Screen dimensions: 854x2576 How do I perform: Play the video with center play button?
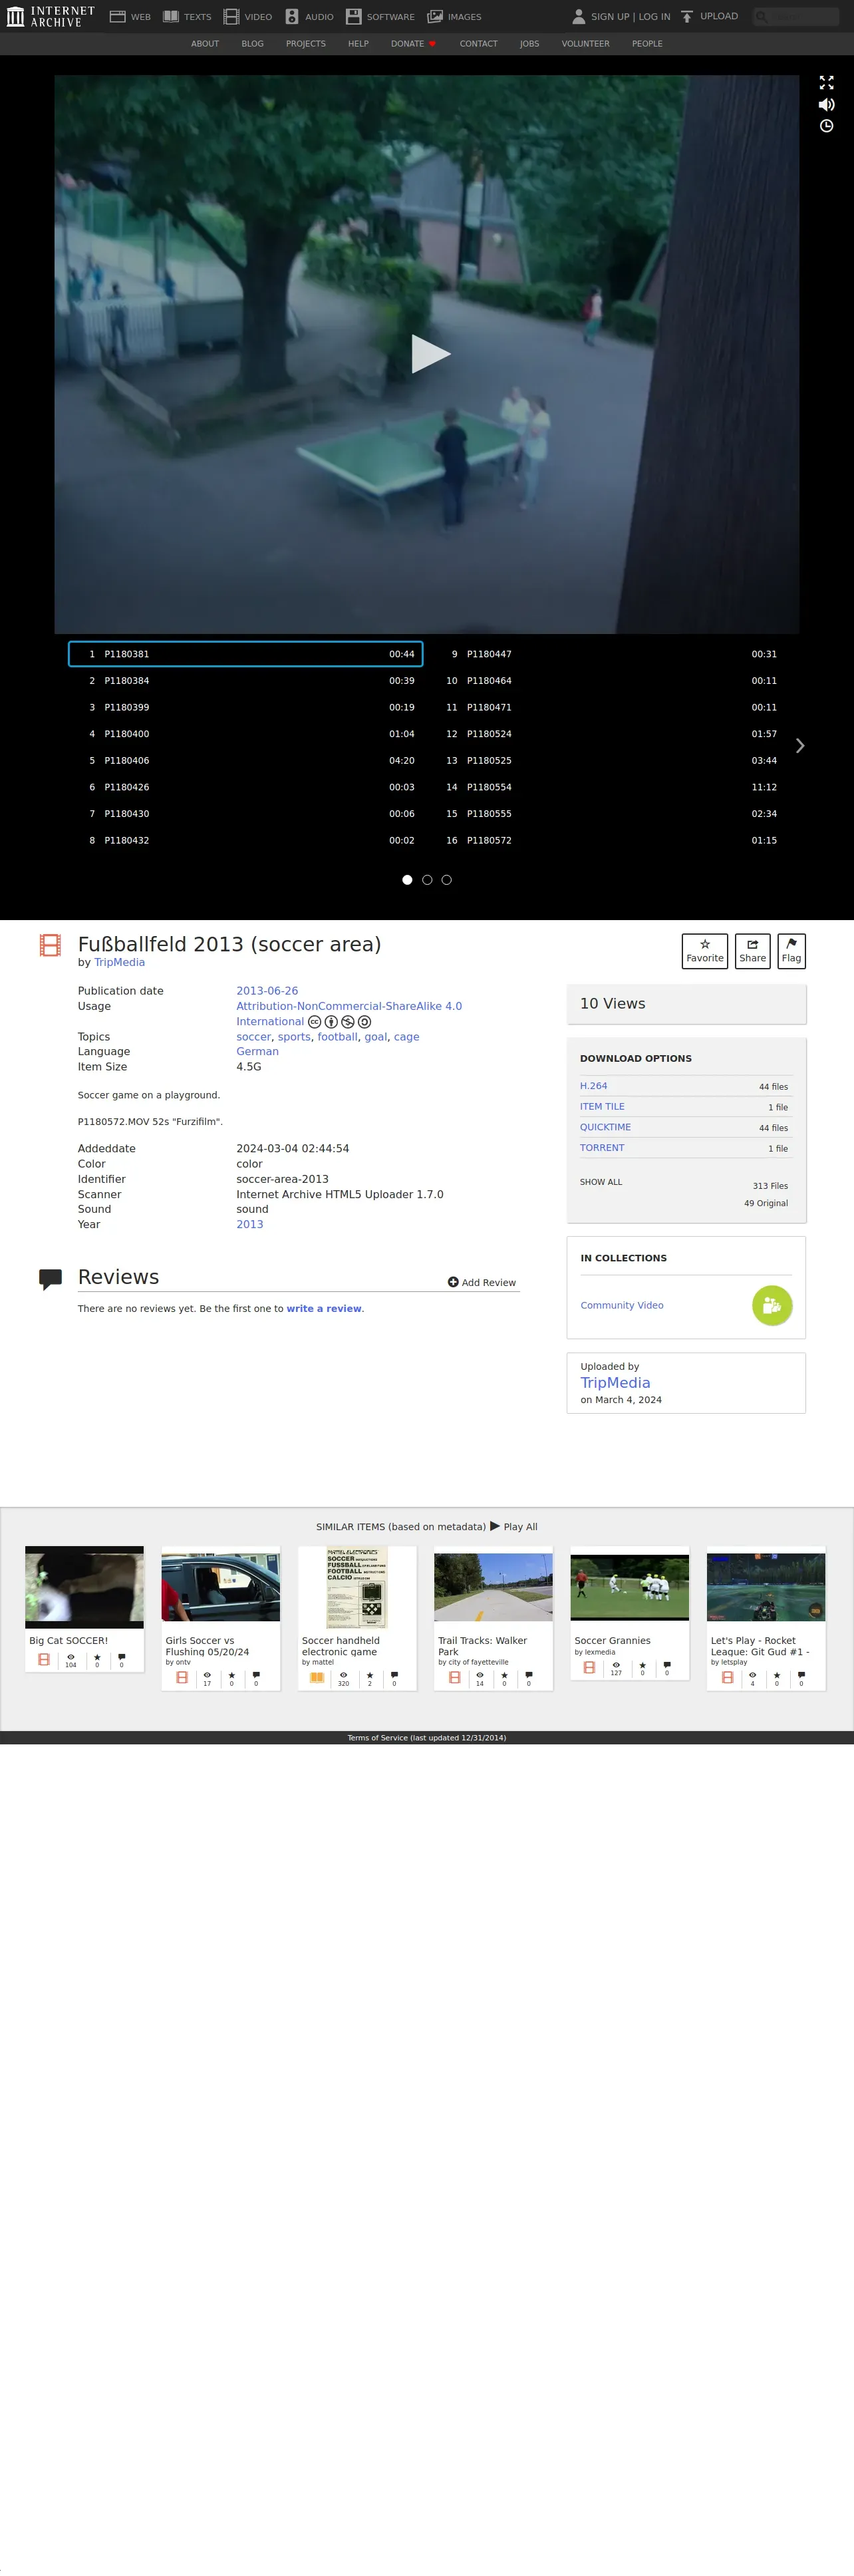point(430,354)
